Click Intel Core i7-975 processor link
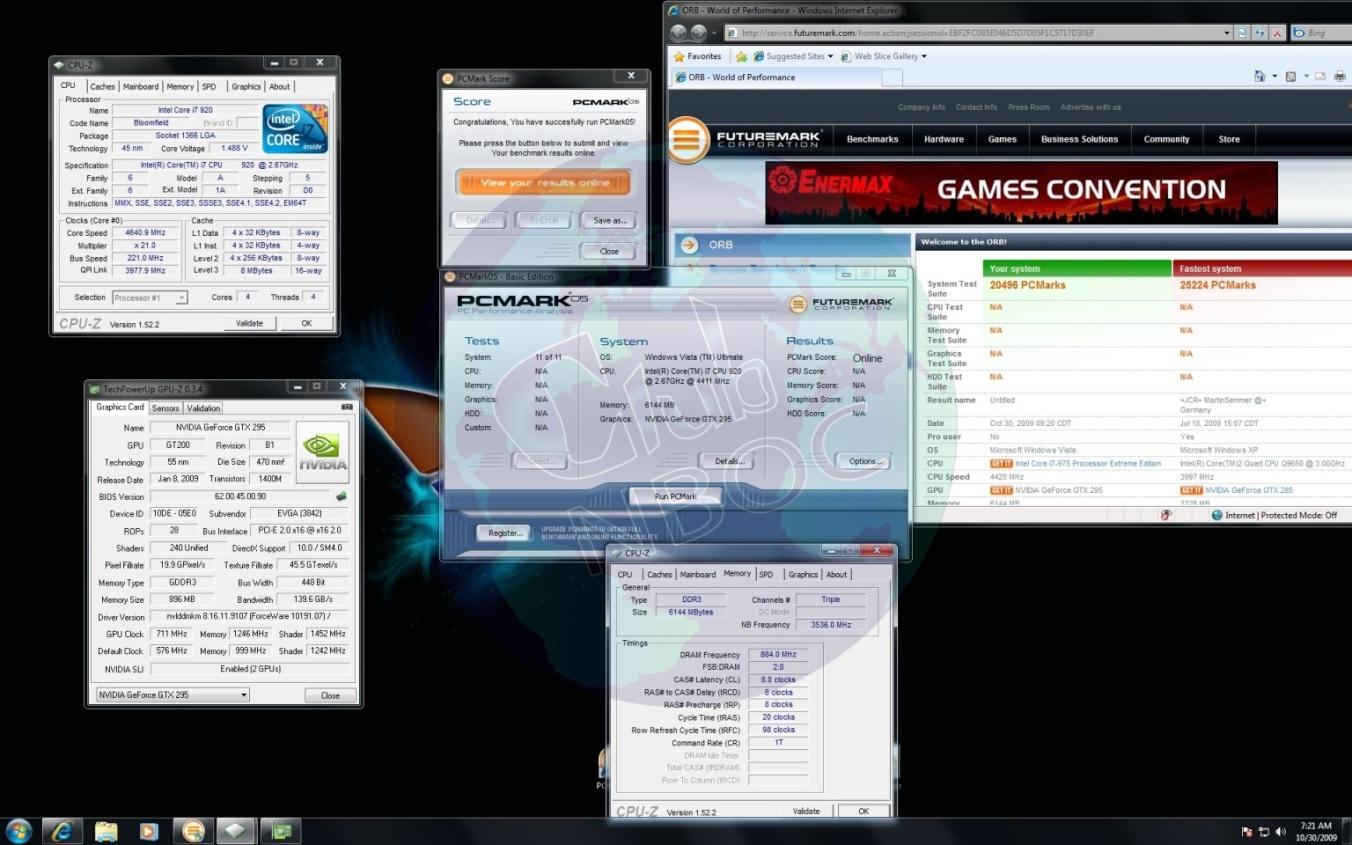1352x845 pixels. pos(1088,463)
